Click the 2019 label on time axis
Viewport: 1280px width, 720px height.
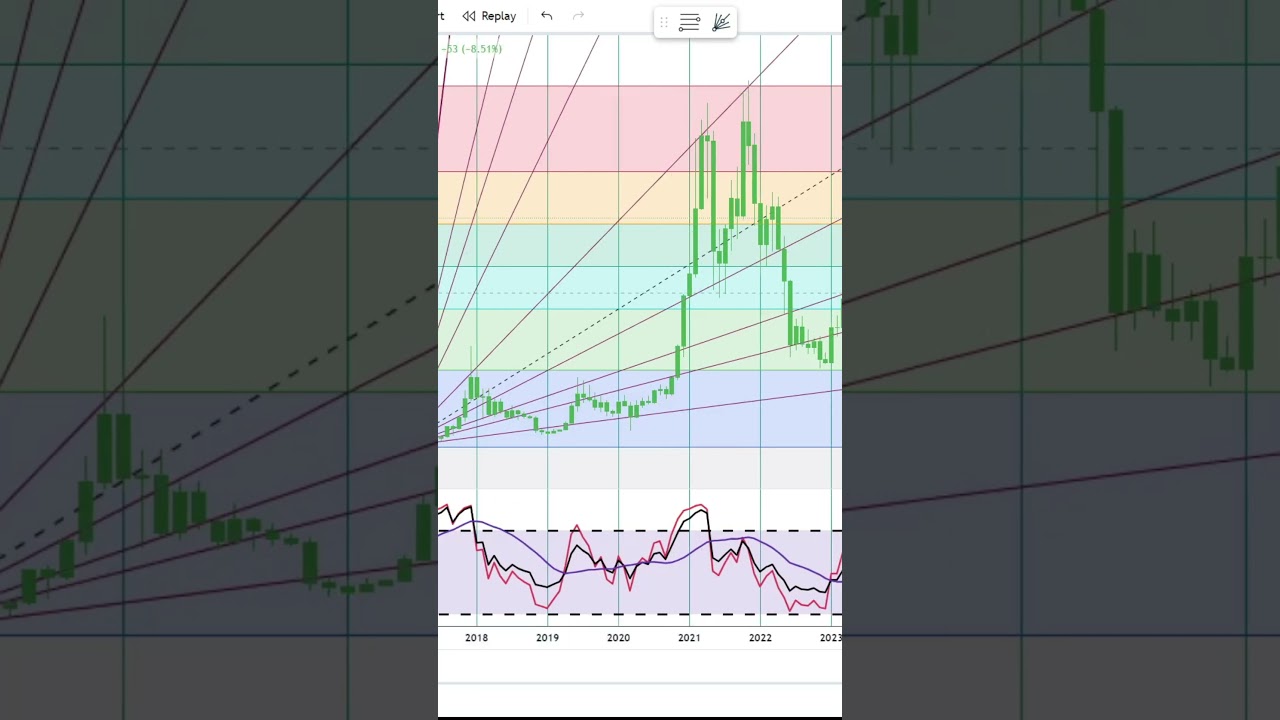pos(547,638)
